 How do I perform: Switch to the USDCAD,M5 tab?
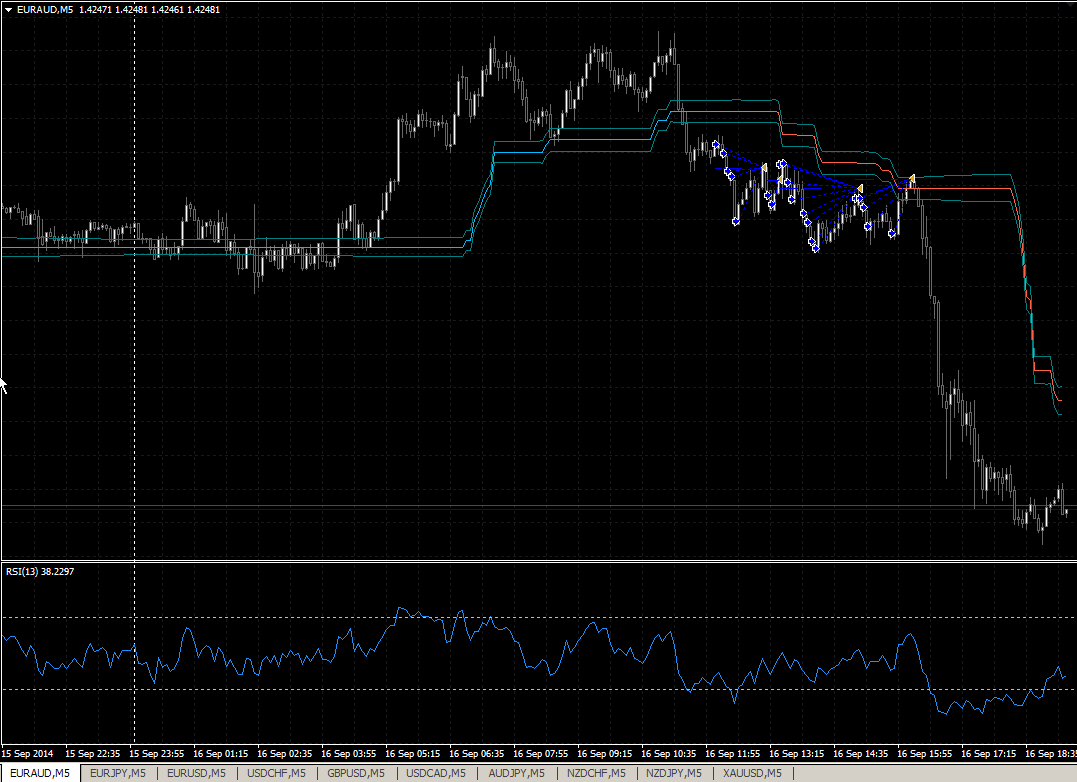point(435,773)
